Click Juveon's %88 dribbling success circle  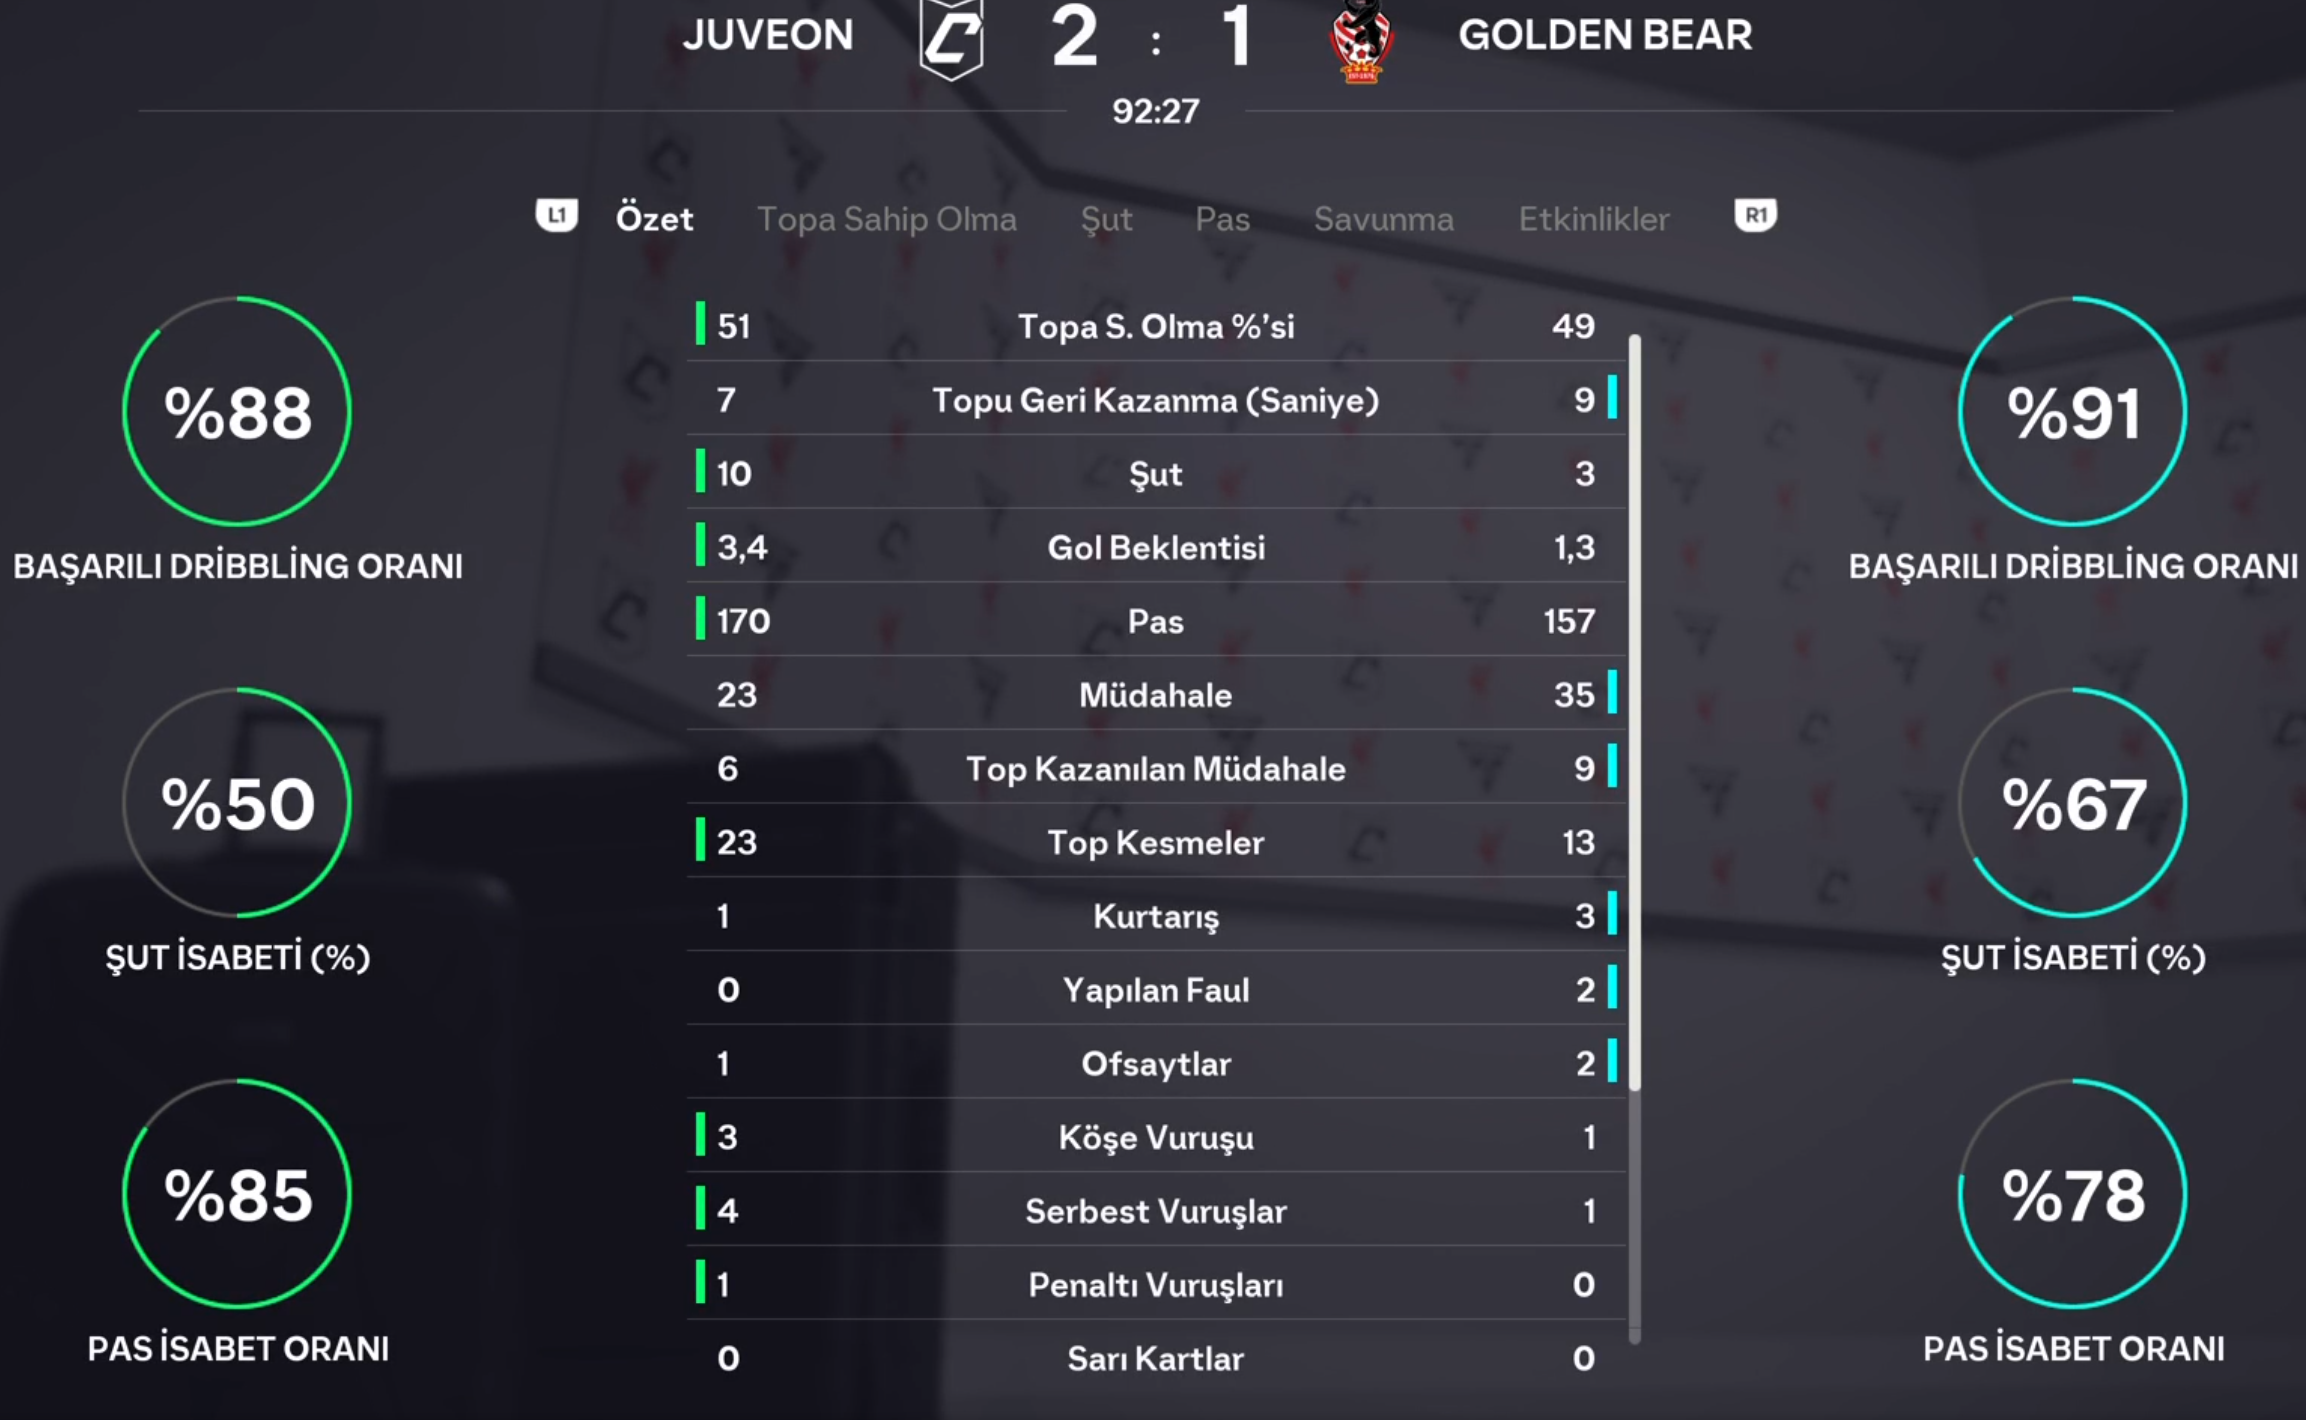coord(237,411)
